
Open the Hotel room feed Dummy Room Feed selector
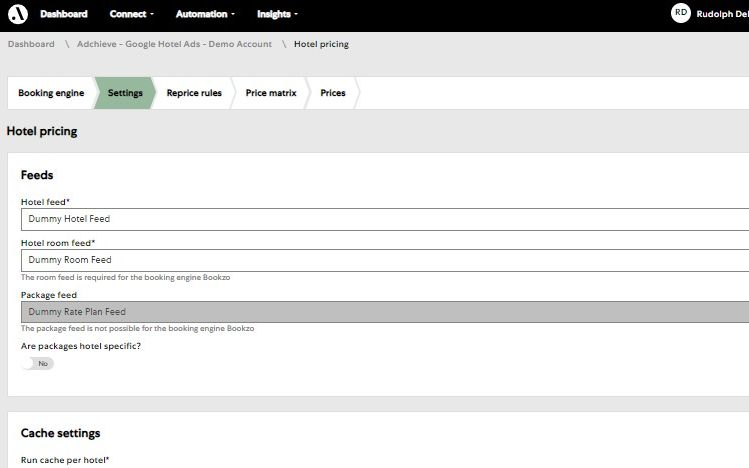coord(385,260)
